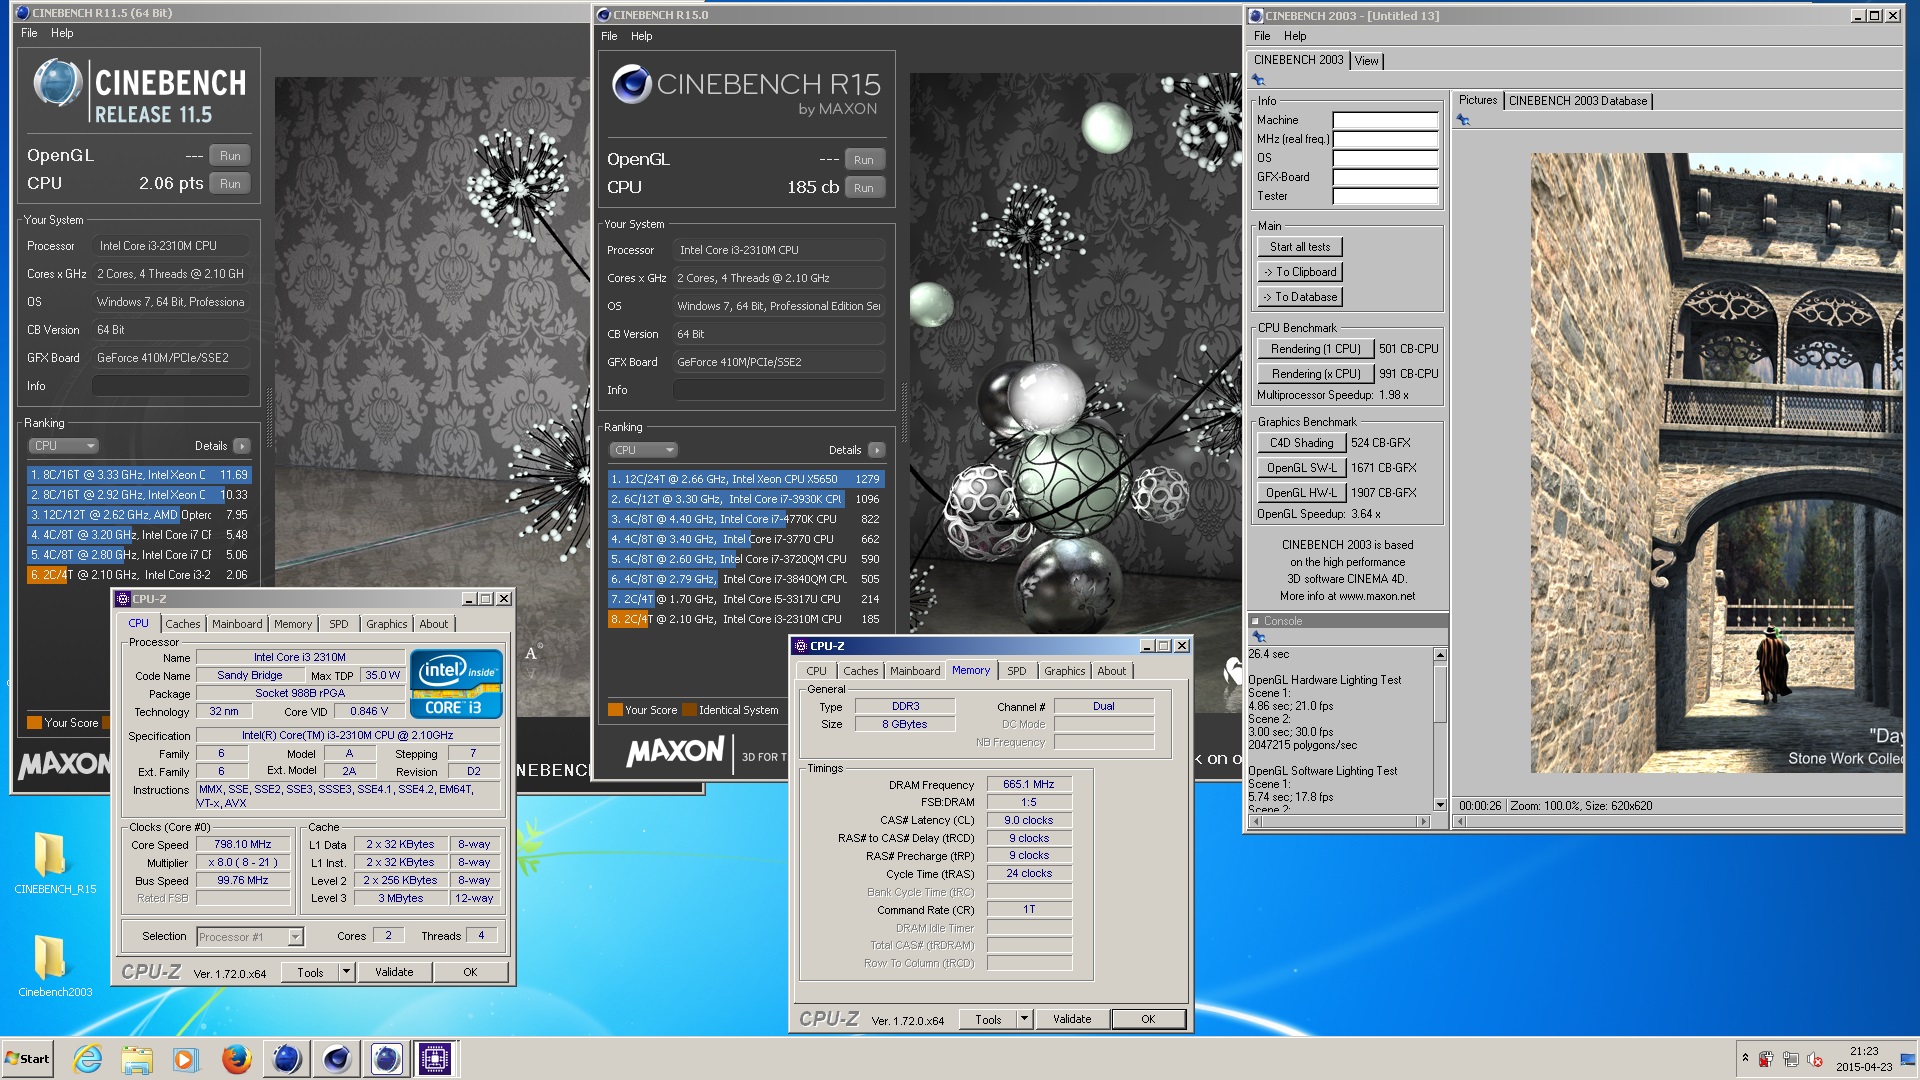The height and width of the screenshot is (1080, 1920).
Task: Open Internet Explorer from taskbar
Action: coord(88,1058)
